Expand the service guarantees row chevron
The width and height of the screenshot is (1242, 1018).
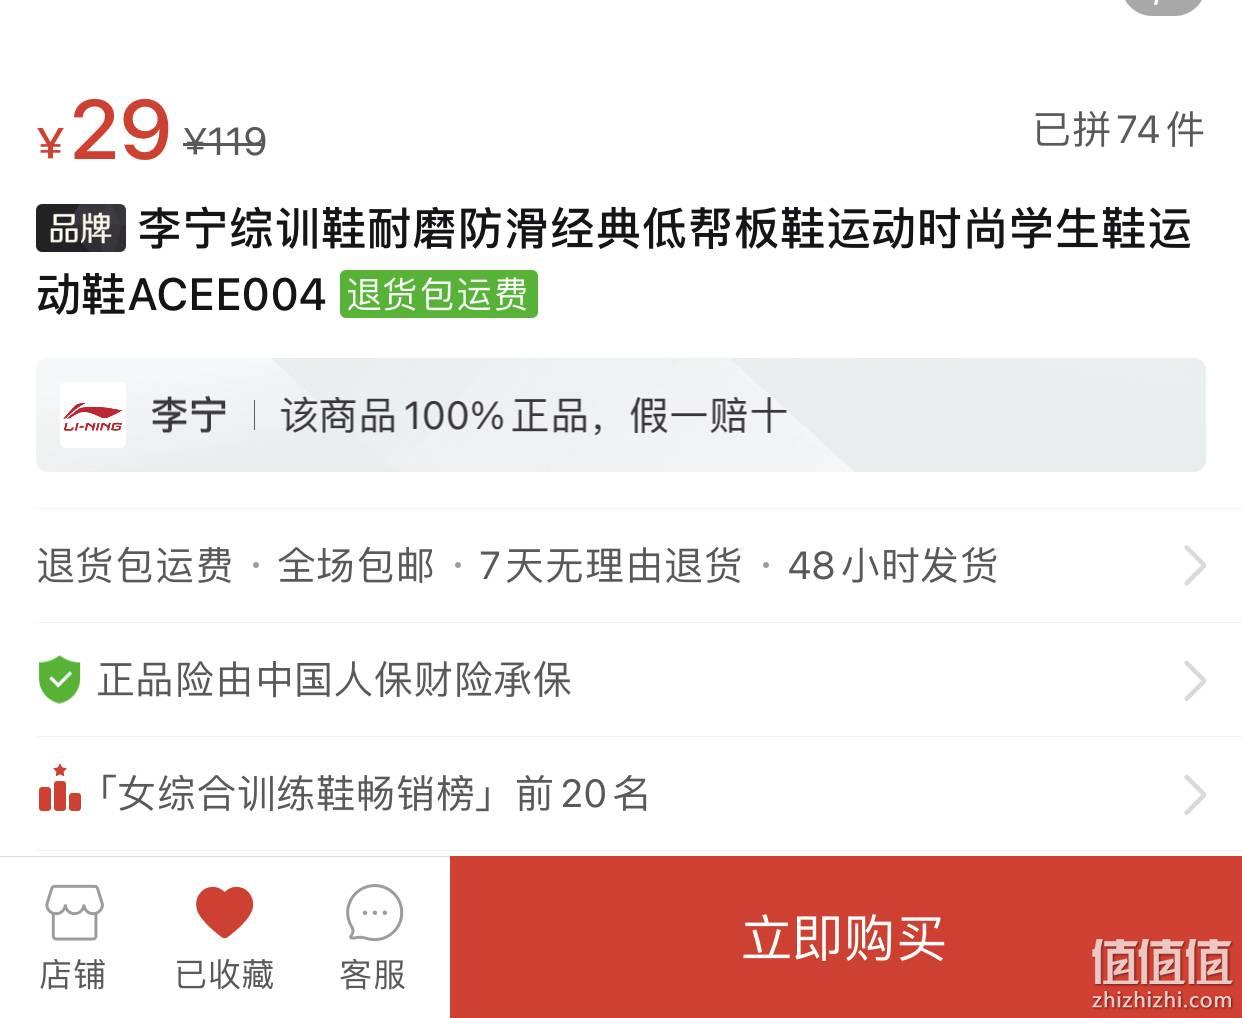(1195, 566)
